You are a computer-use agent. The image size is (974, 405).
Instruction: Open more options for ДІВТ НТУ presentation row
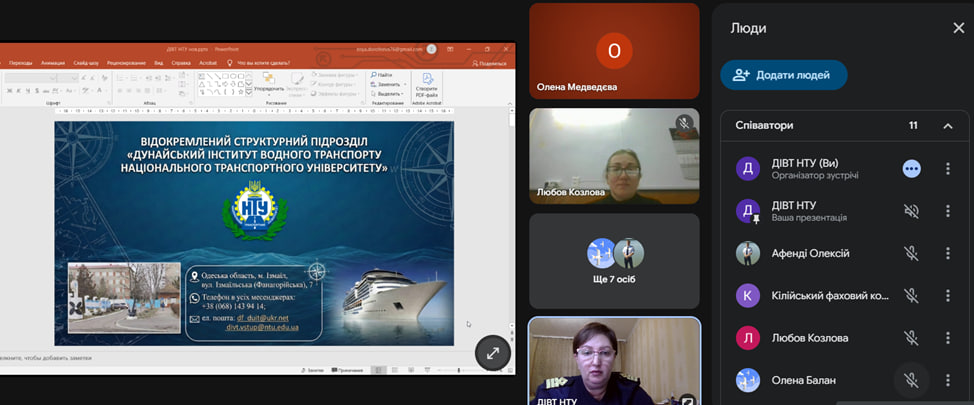[947, 211]
